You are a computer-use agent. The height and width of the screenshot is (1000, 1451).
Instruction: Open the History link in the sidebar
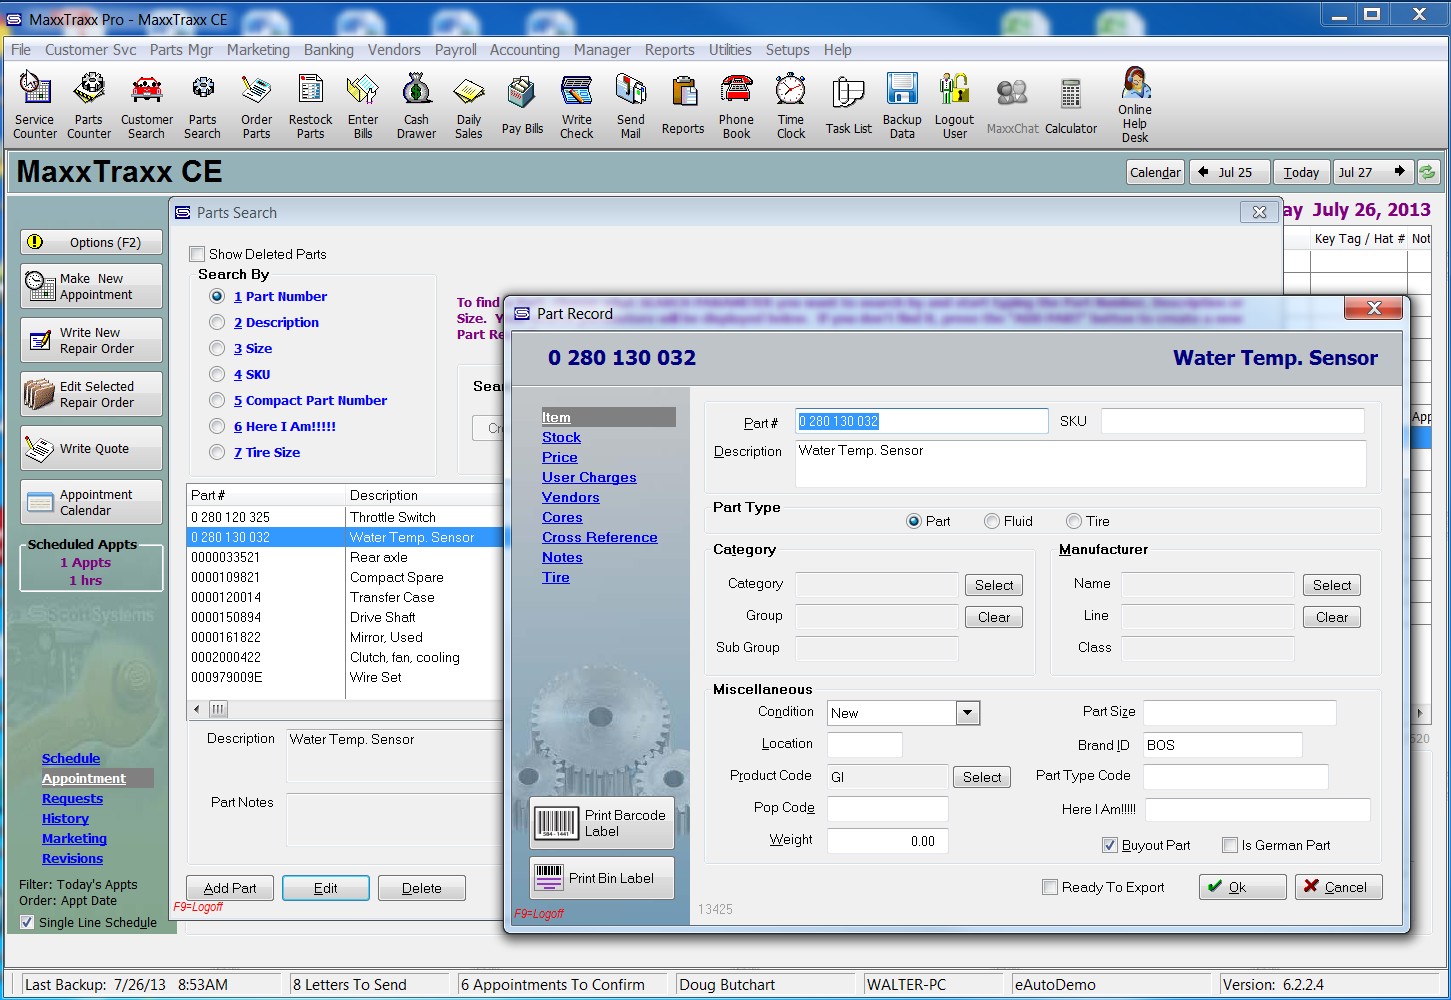[65, 818]
